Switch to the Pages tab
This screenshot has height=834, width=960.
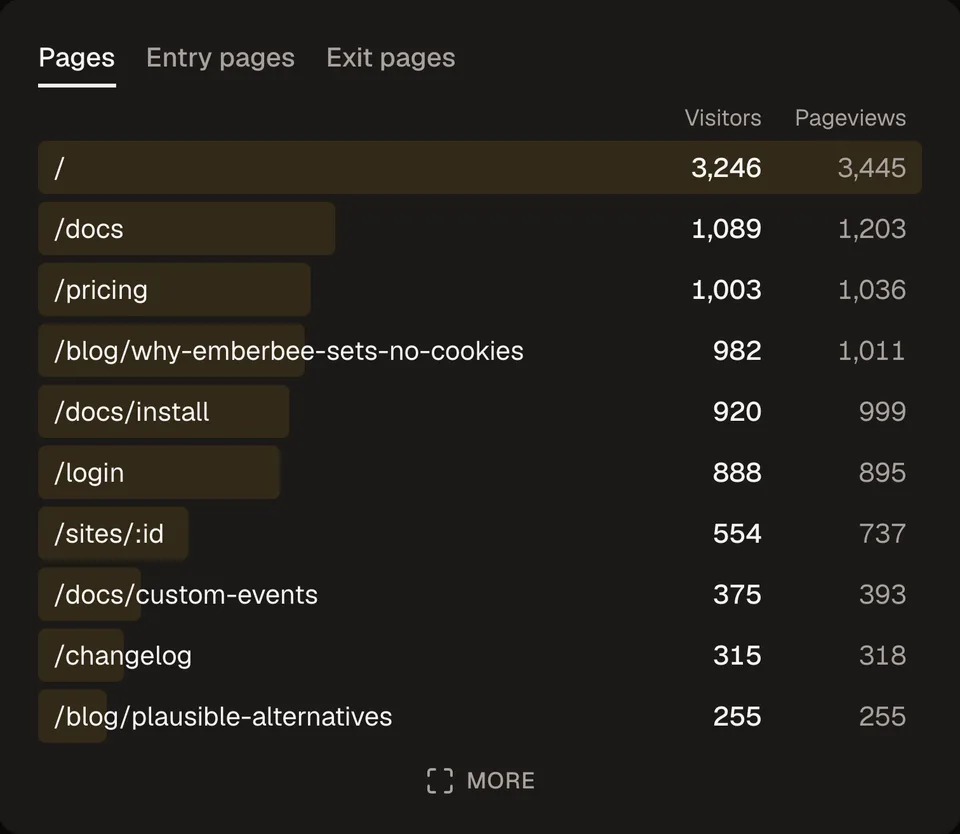[77, 58]
